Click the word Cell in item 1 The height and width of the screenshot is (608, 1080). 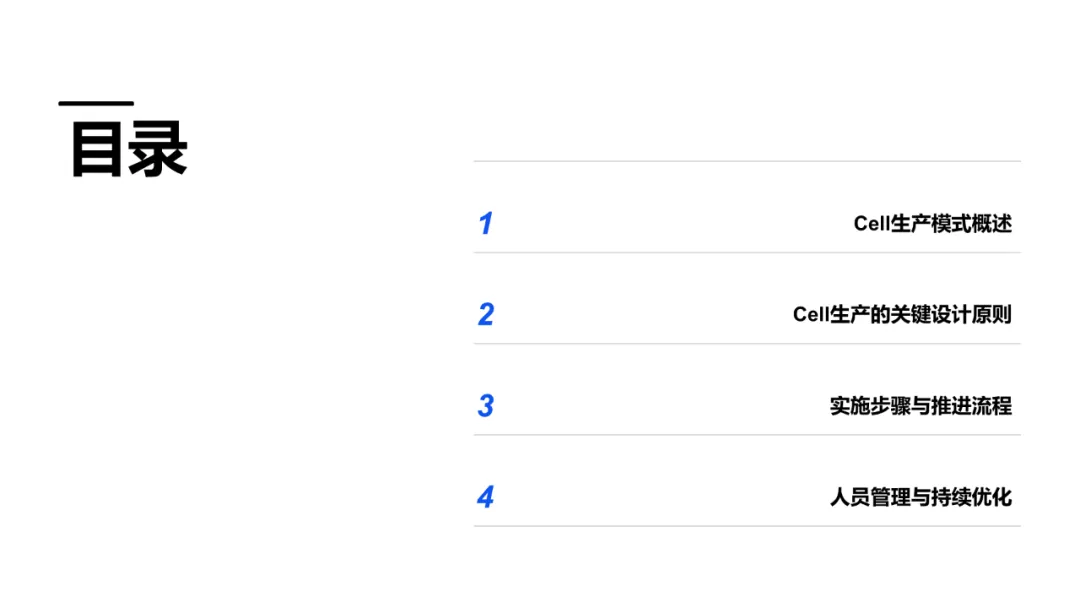(871, 223)
